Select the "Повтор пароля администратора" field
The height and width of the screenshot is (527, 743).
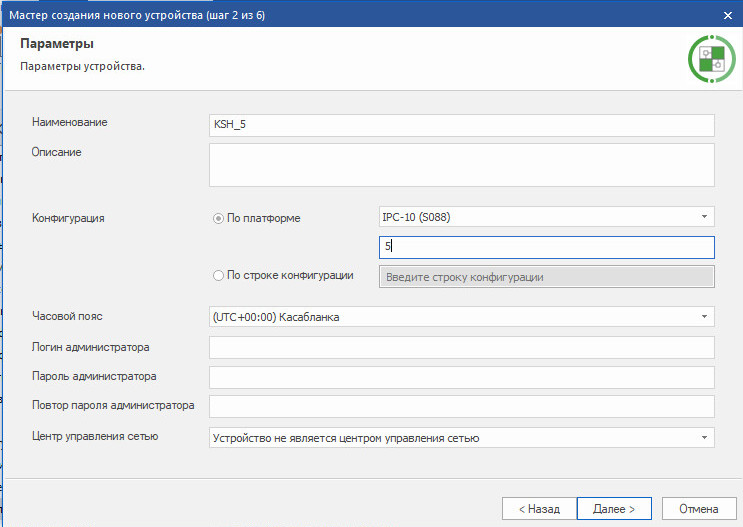coord(461,406)
